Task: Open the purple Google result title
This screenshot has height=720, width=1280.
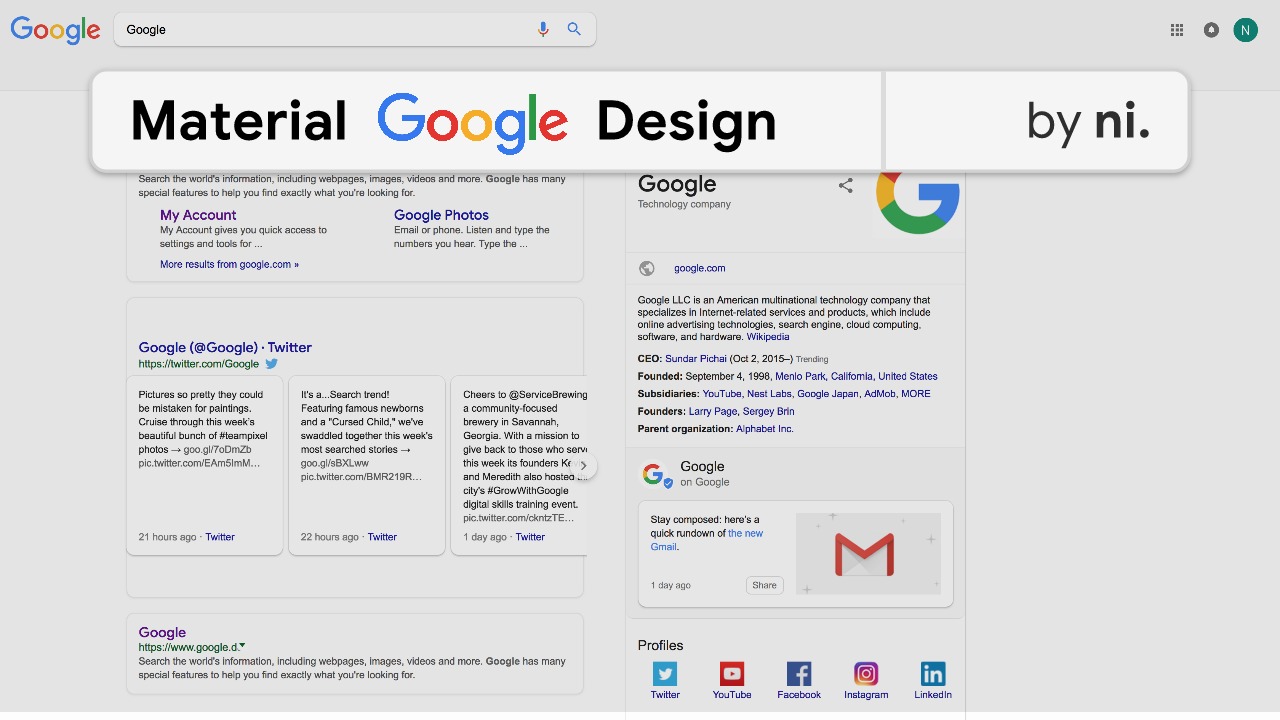Action: click(x=162, y=632)
